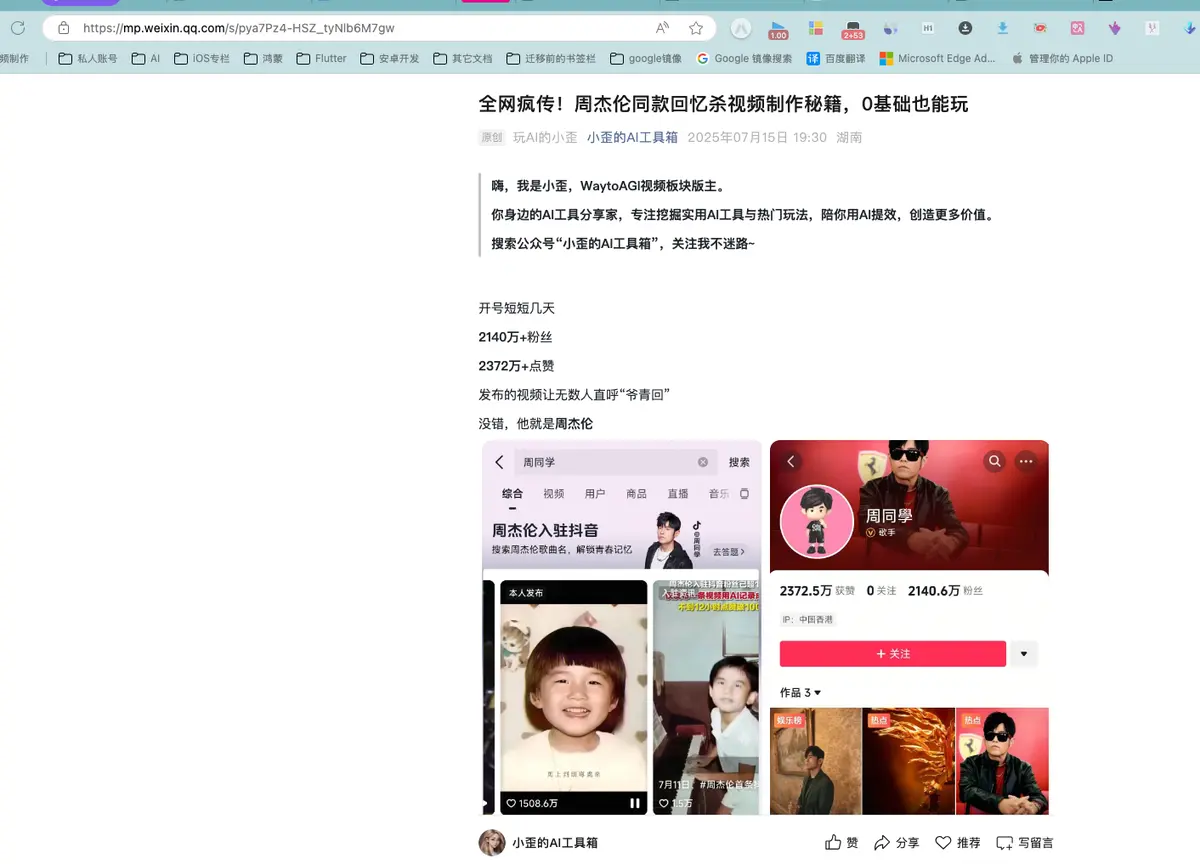The image size is (1200, 864).
Task: Click the 周同学 search field in screenshot
Action: (615, 462)
